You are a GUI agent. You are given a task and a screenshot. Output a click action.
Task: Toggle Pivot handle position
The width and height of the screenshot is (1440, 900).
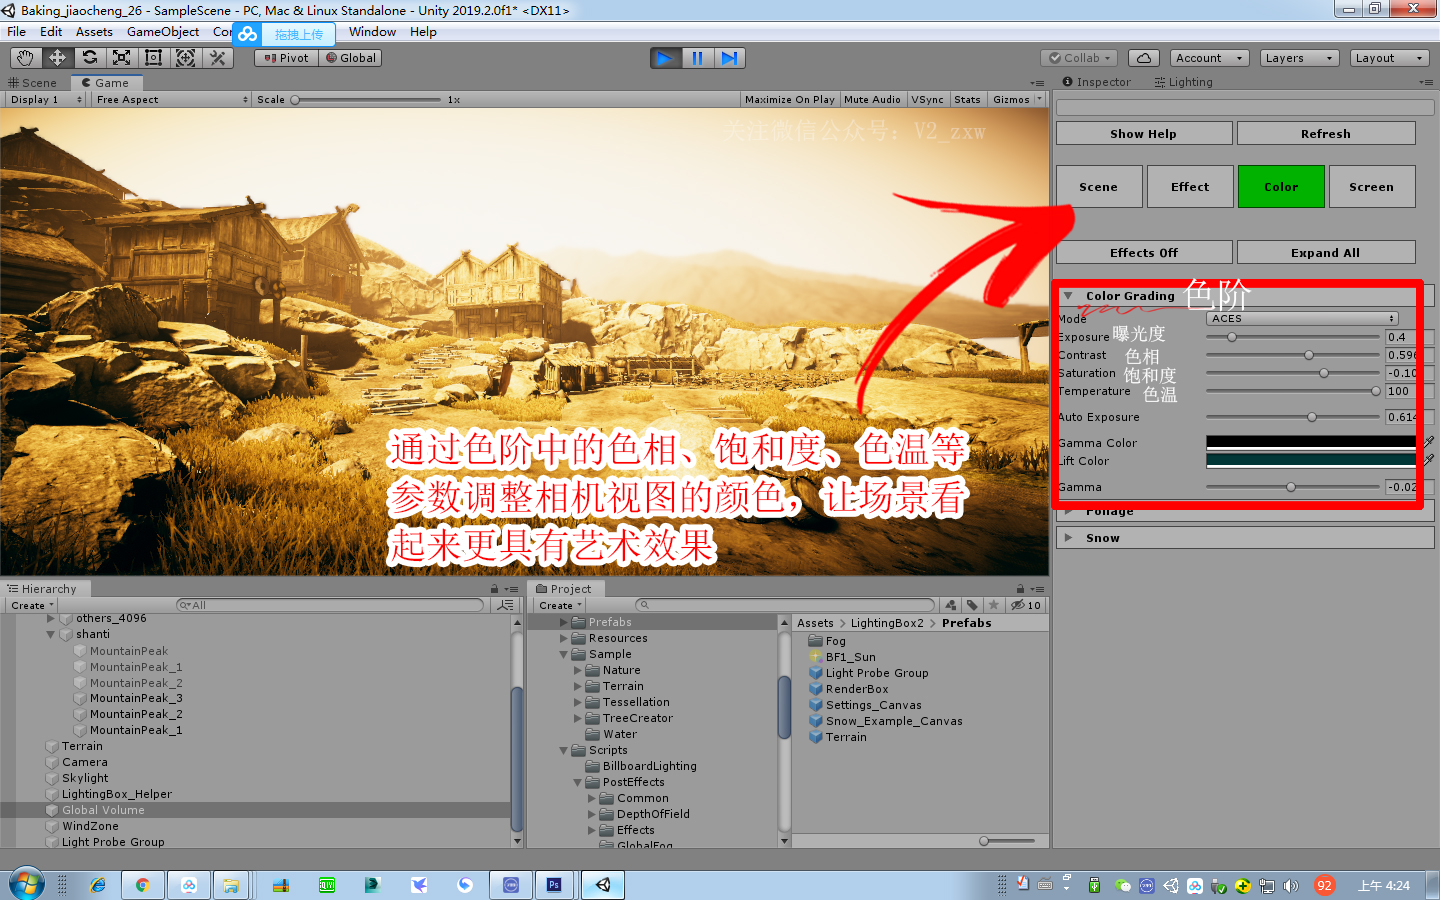click(x=286, y=58)
